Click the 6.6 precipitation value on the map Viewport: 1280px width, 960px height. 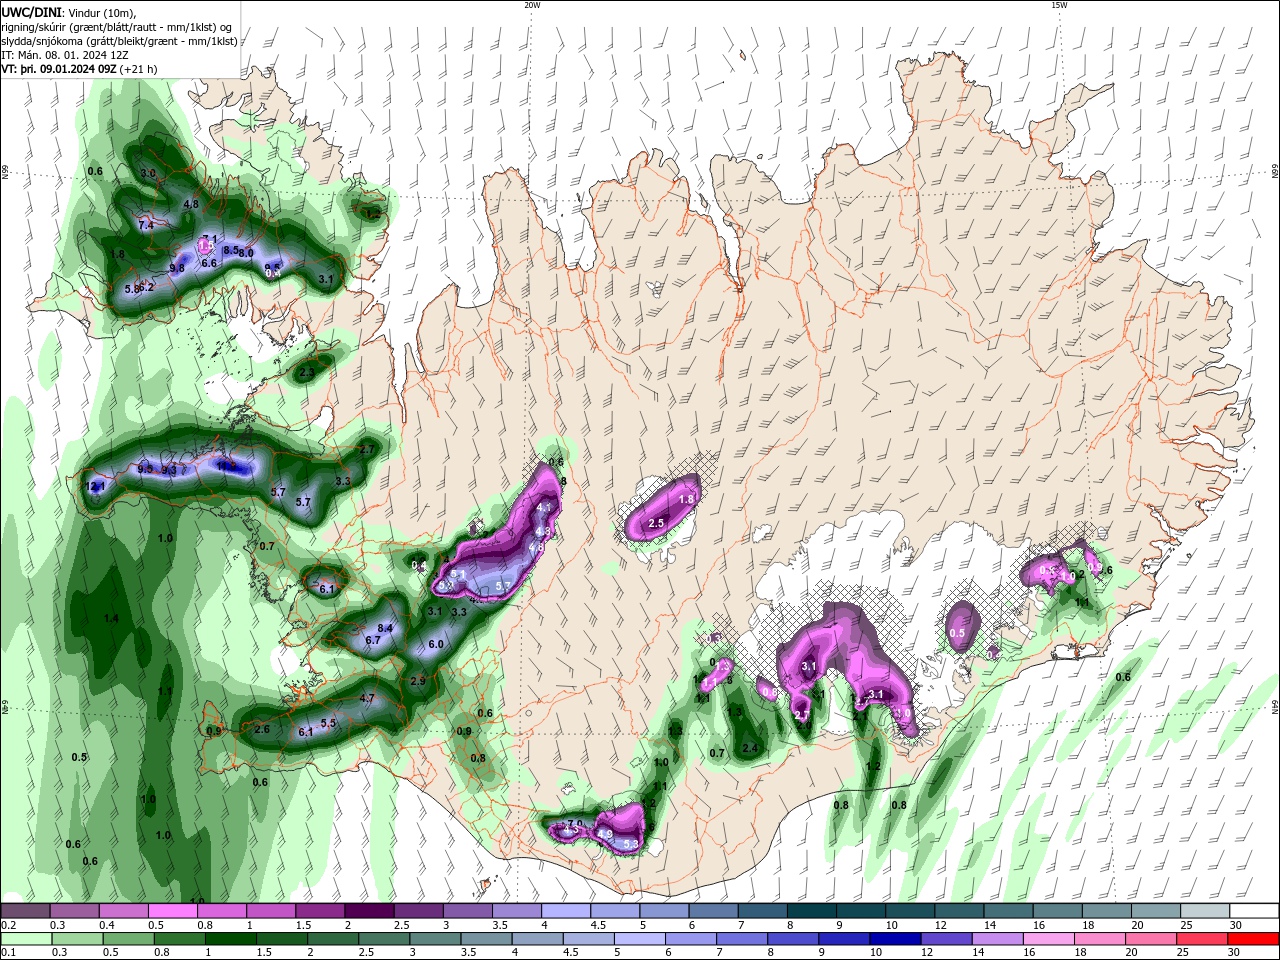[209, 263]
